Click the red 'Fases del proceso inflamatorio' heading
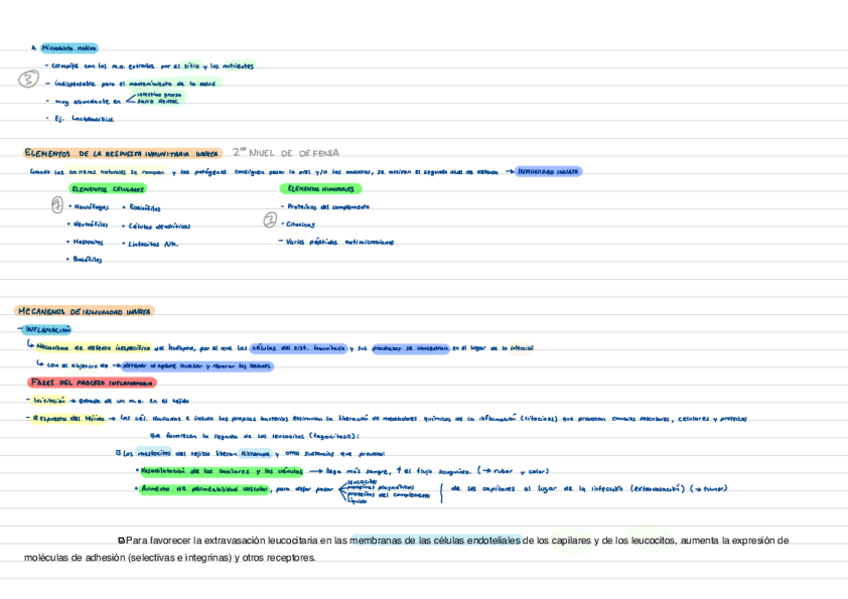Screen dimensions: 848x599 pyautogui.click(x=92, y=382)
